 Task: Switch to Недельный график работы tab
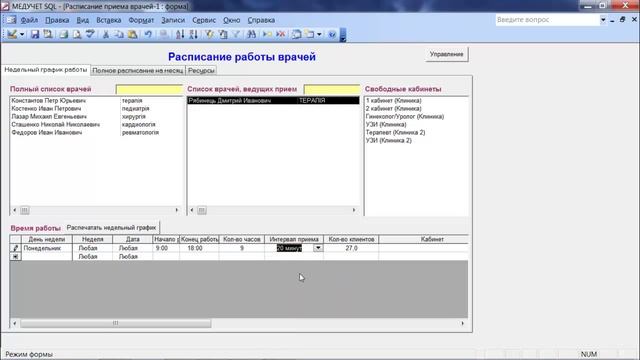46,70
